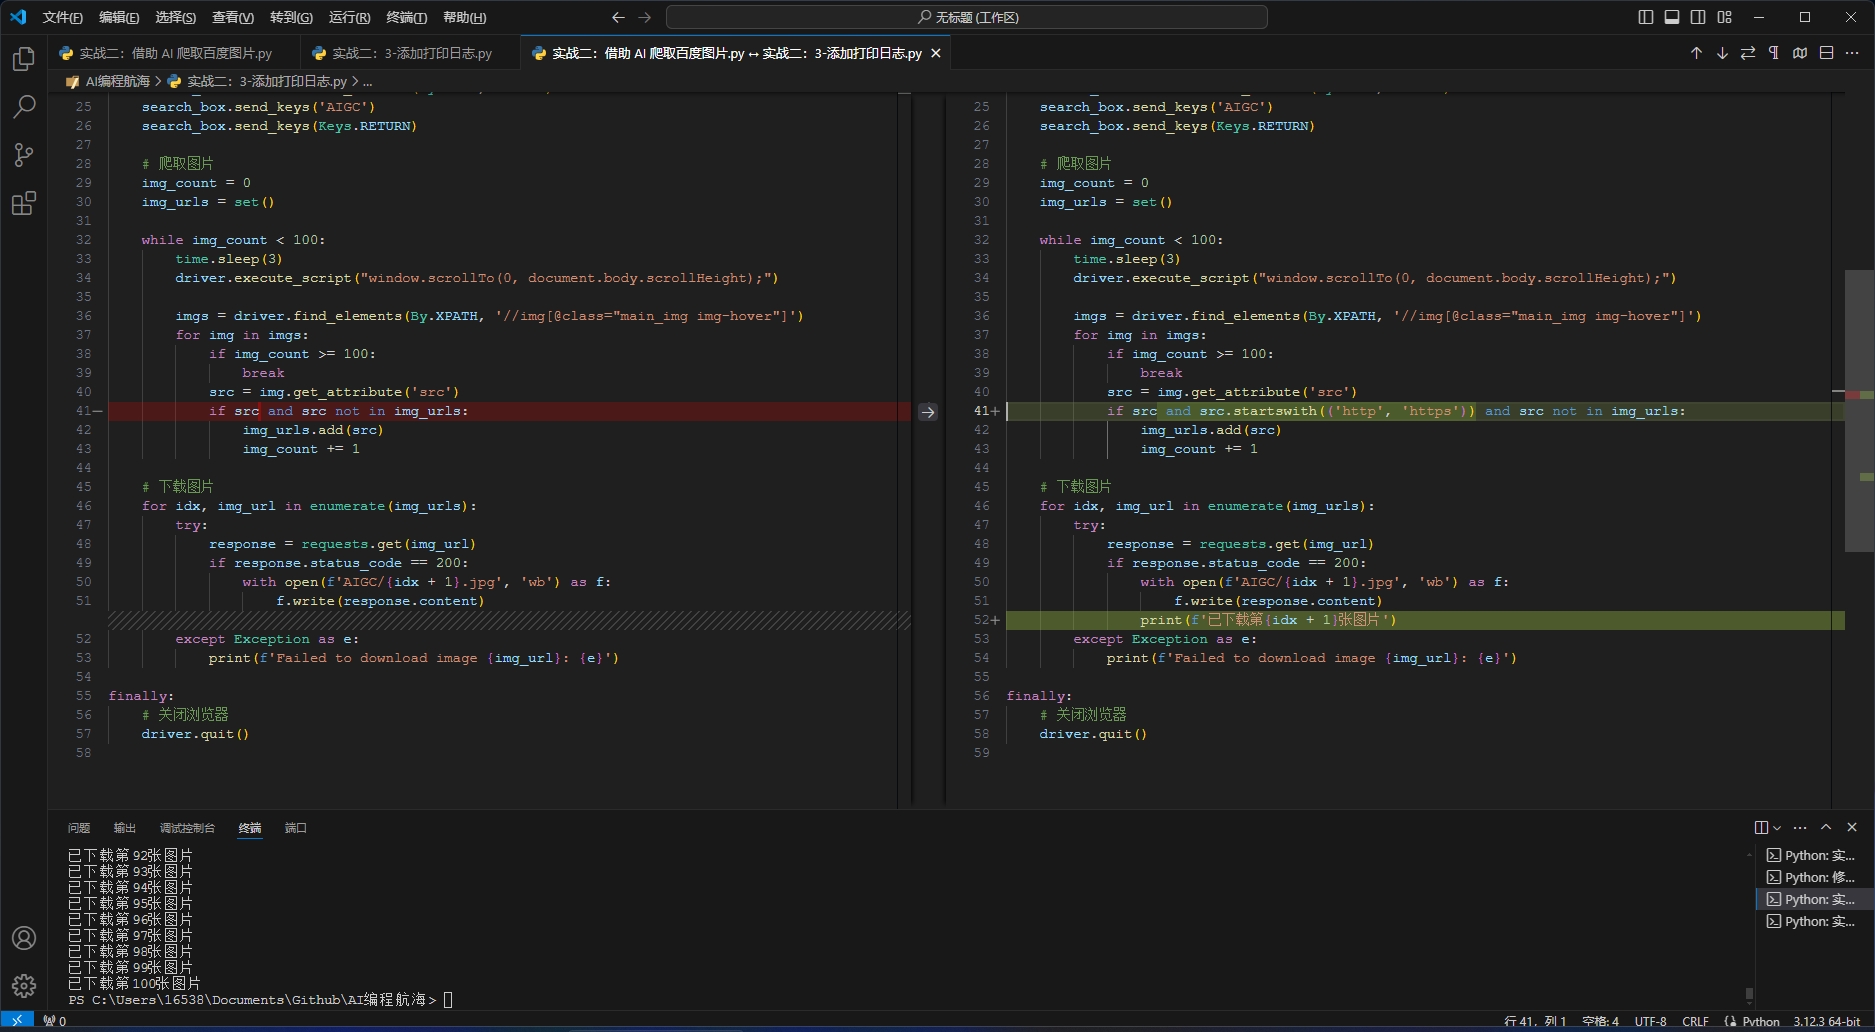Screen dimensions: 1875x1032
Task: Toggle collapse unchanged regions map icon
Action: click(x=1800, y=53)
